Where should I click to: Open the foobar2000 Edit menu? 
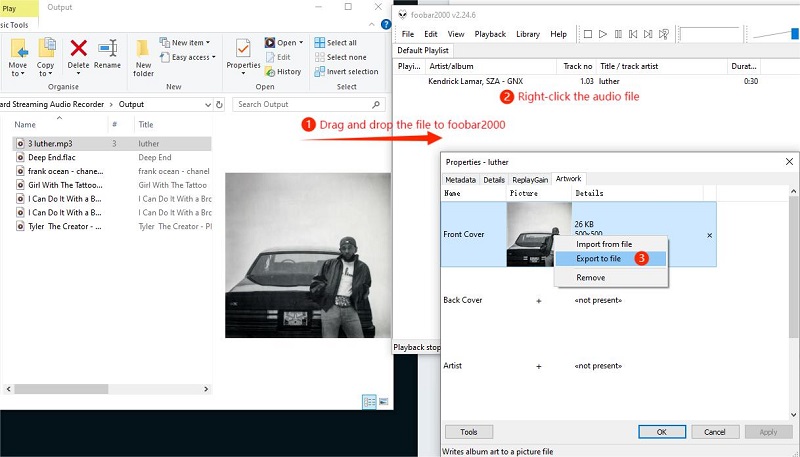click(431, 34)
